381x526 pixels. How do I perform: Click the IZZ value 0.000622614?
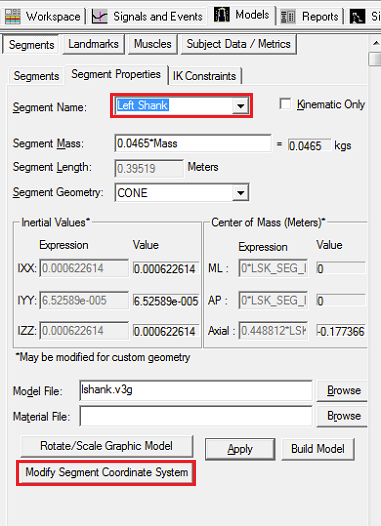[166, 331]
